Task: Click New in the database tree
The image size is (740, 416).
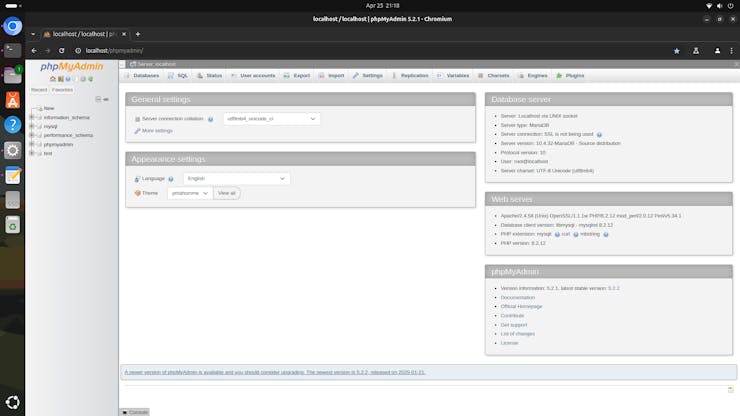Action: pyautogui.click(x=49, y=108)
